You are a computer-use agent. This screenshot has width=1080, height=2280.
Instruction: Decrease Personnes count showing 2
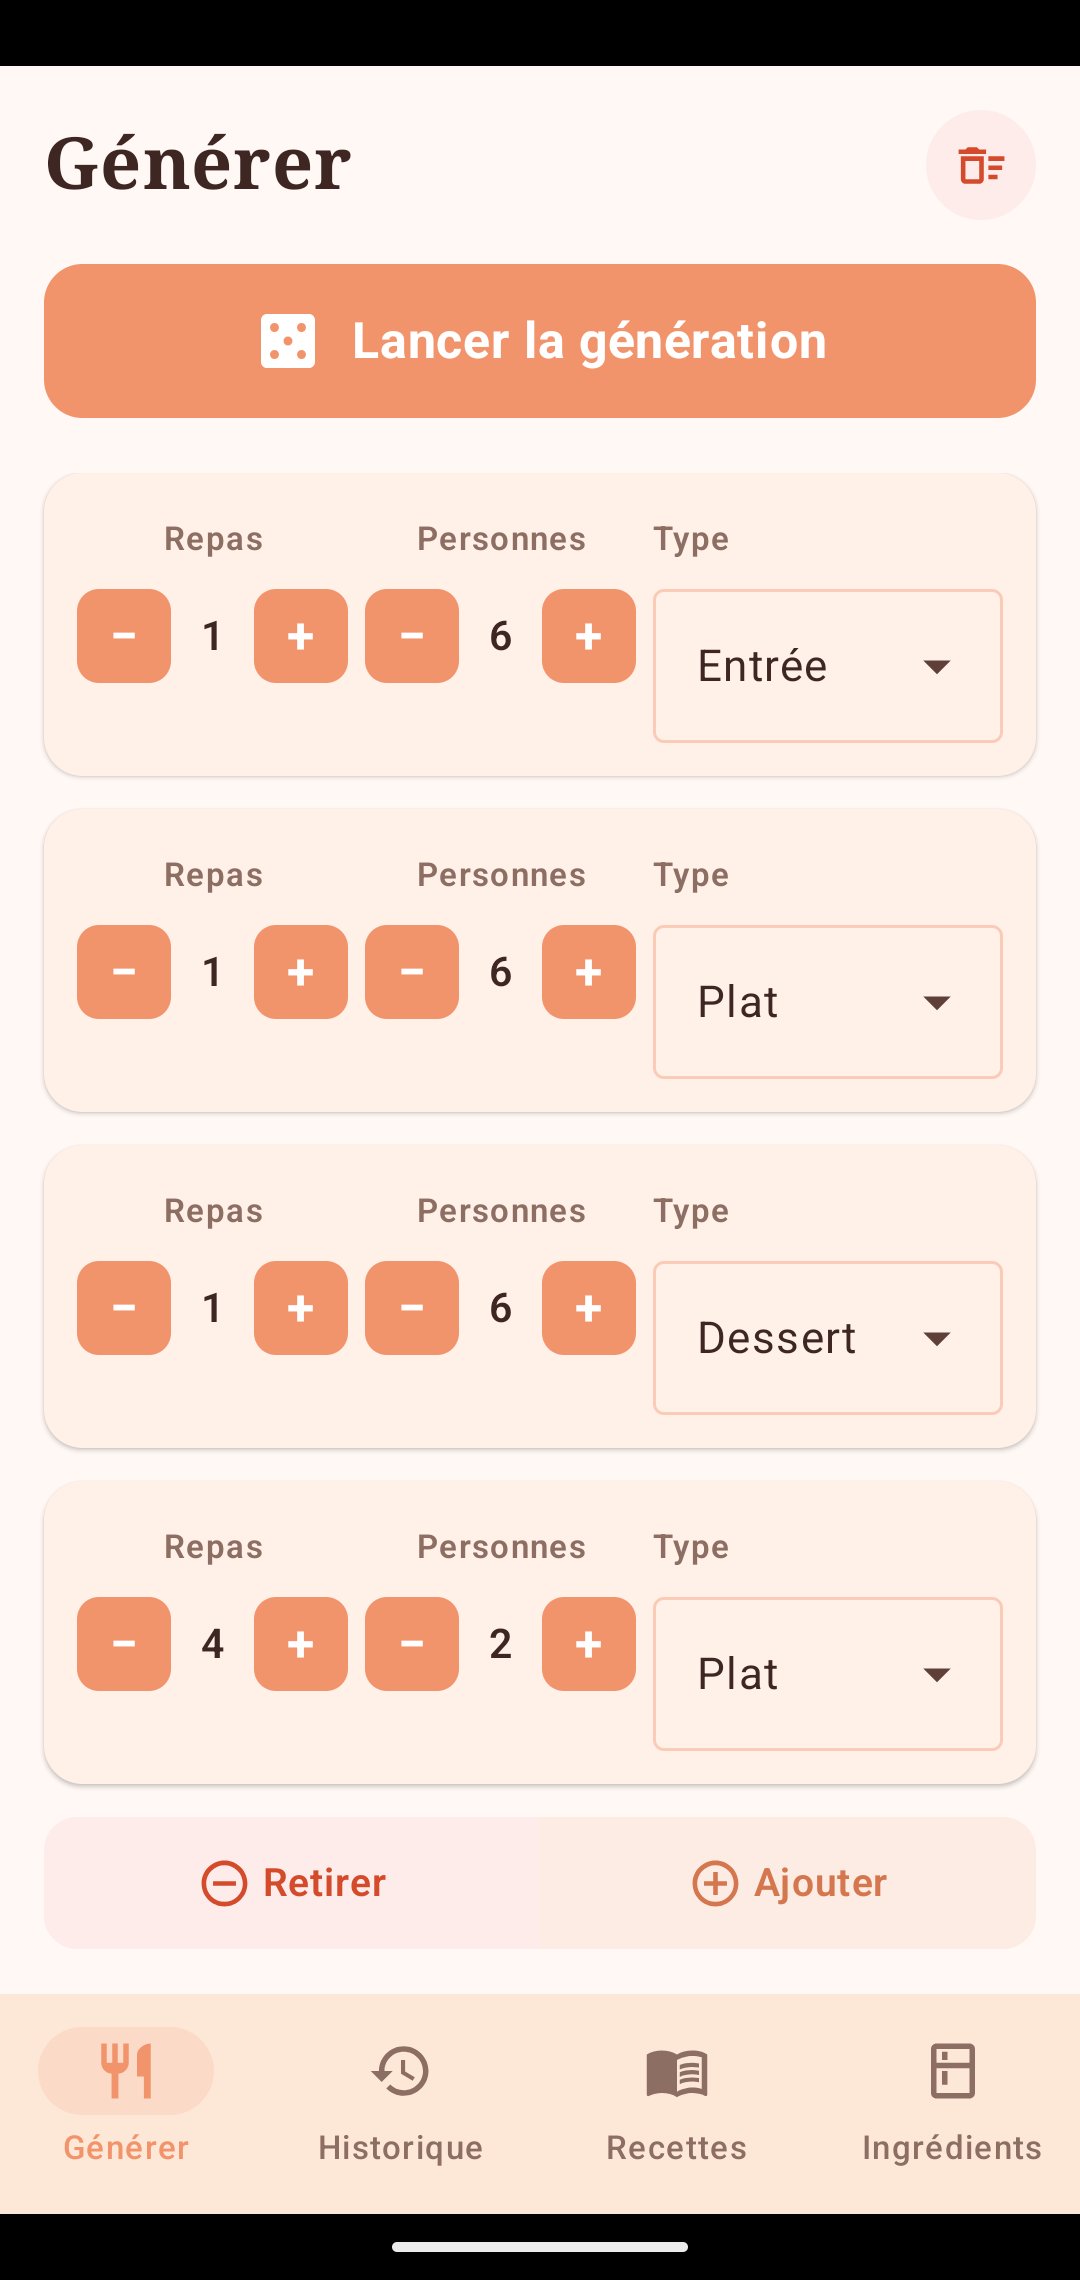[x=412, y=1644]
